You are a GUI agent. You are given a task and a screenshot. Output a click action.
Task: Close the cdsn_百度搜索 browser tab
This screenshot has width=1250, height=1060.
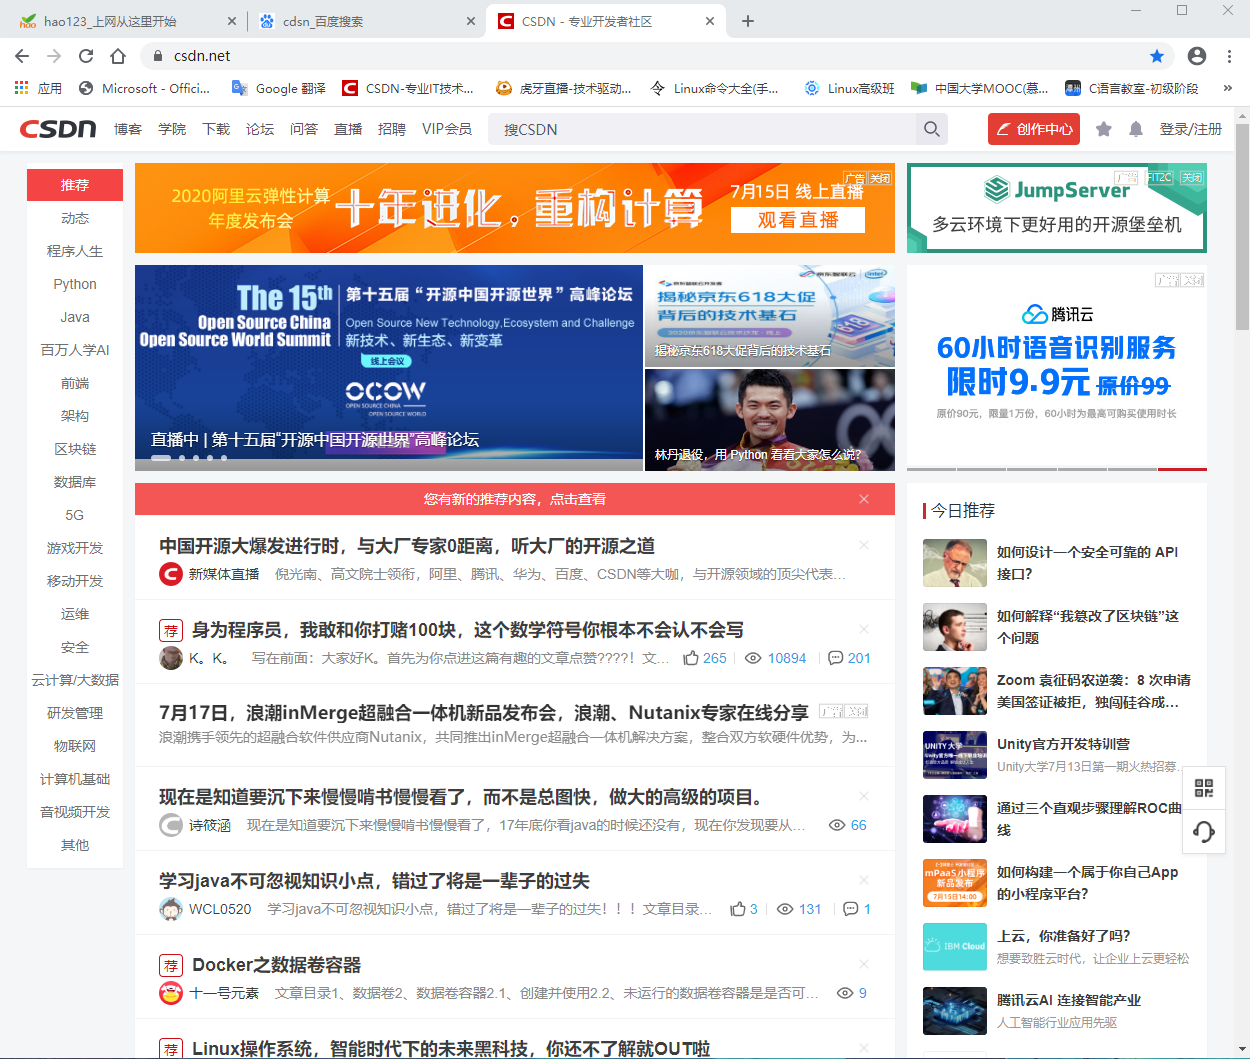[471, 21]
